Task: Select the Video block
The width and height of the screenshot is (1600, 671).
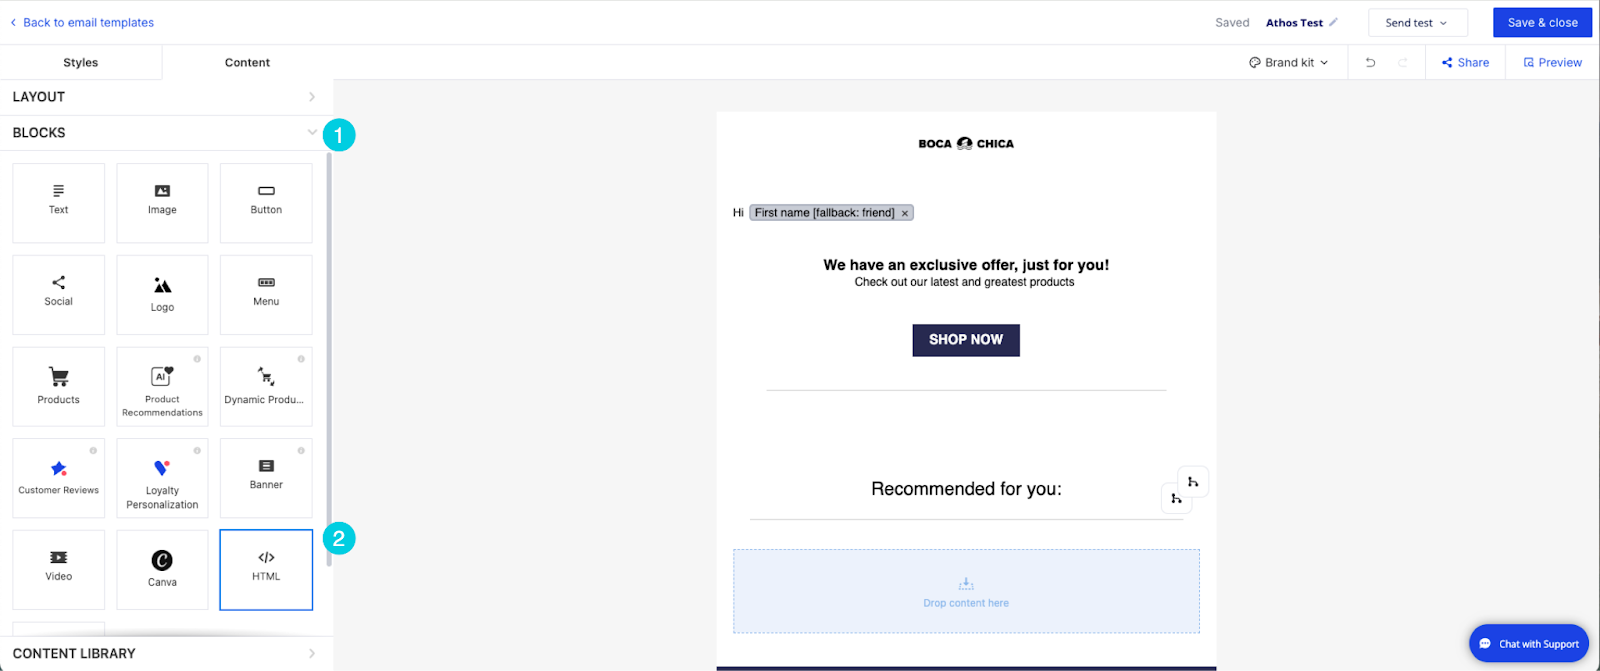Action: pyautogui.click(x=59, y=570)
